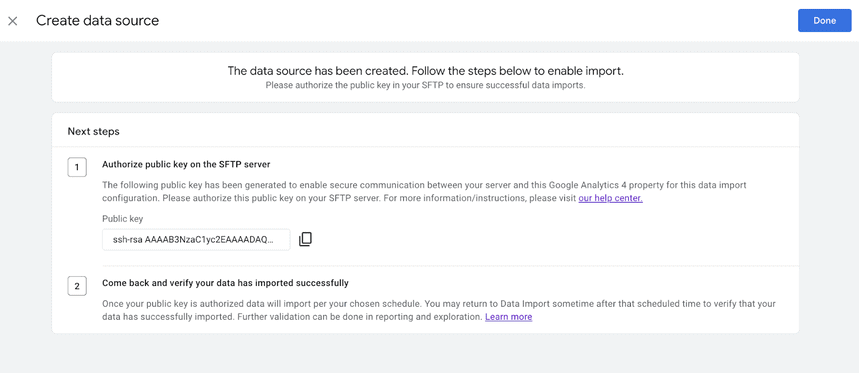The width and height of the screenshot is (859, 373).
Task: Select the ssh-rsa public key field
Action: click(196, 239)
